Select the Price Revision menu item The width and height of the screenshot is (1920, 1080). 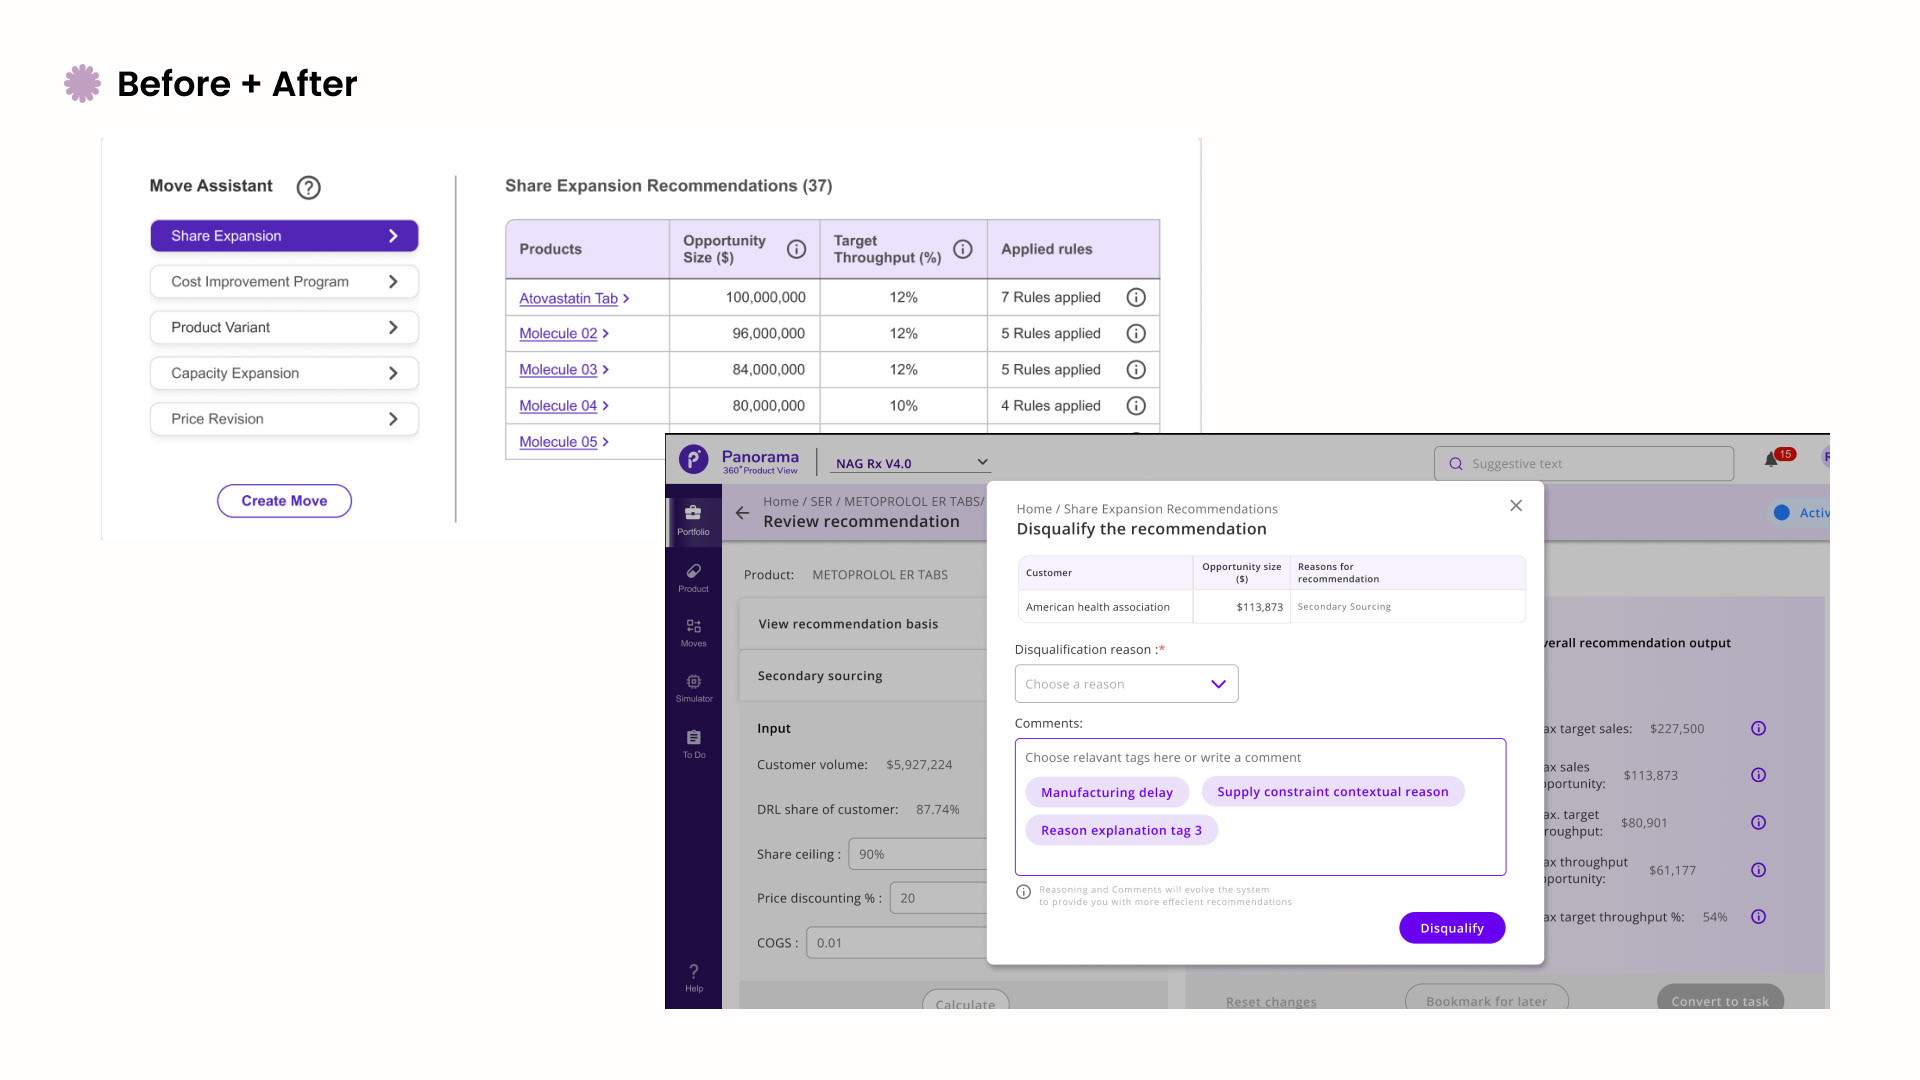(284, 419)
